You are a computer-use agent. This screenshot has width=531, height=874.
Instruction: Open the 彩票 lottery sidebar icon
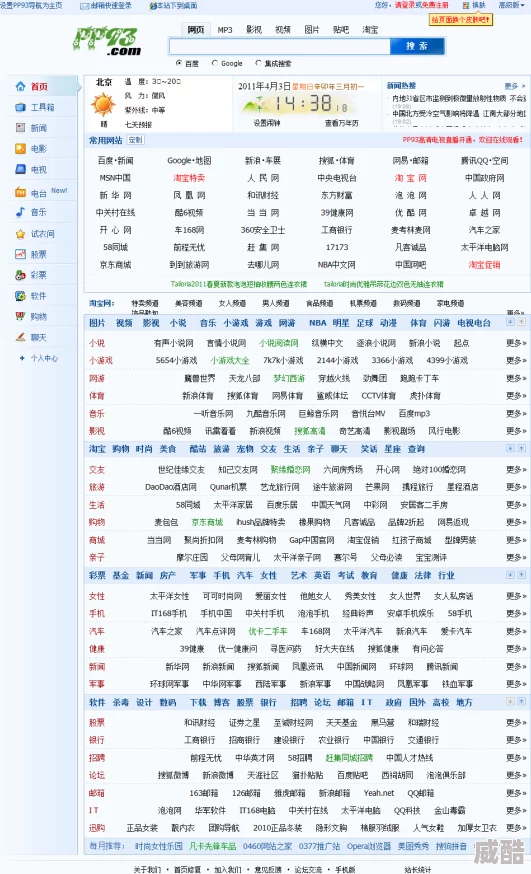[21, 275]
